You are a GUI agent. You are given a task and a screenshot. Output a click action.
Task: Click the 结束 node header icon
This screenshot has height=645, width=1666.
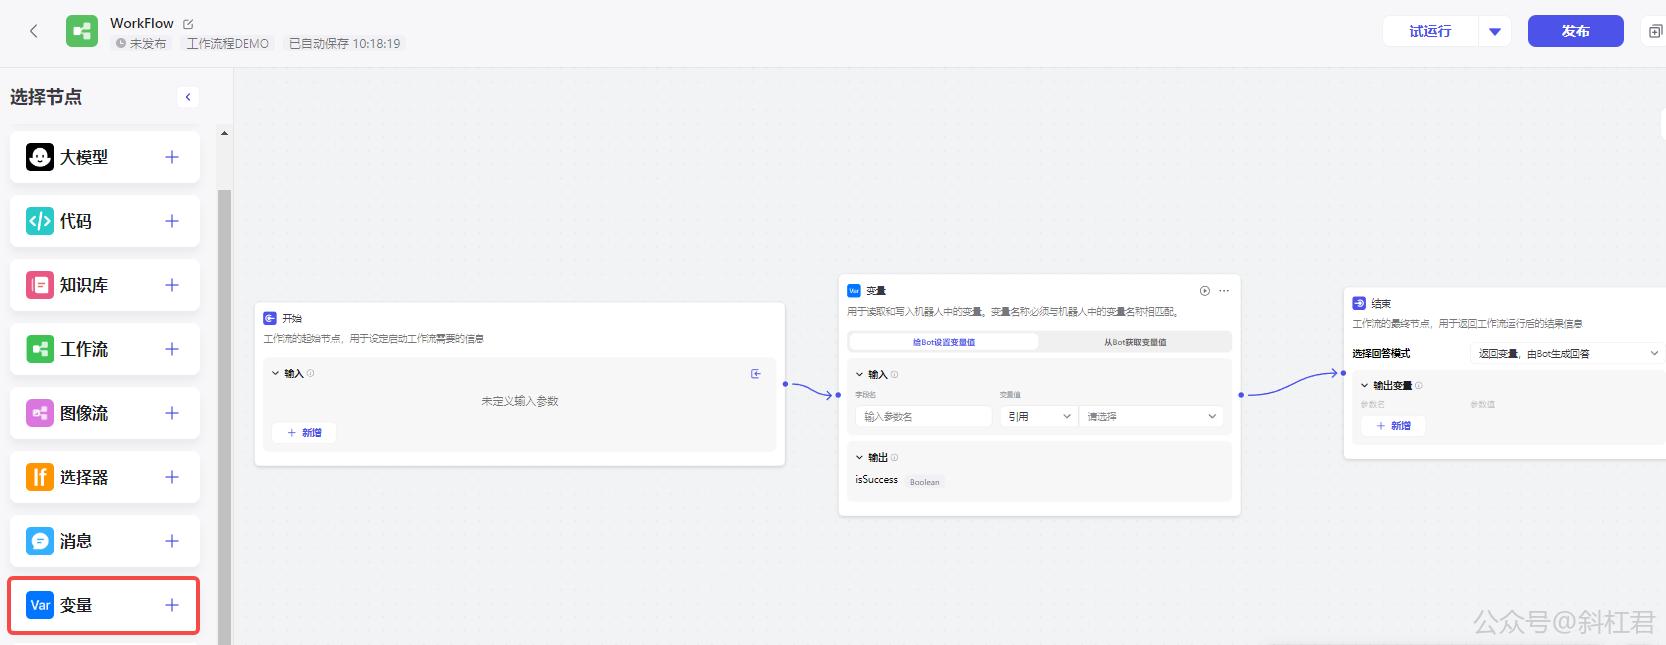click(x=1359, y=303)
